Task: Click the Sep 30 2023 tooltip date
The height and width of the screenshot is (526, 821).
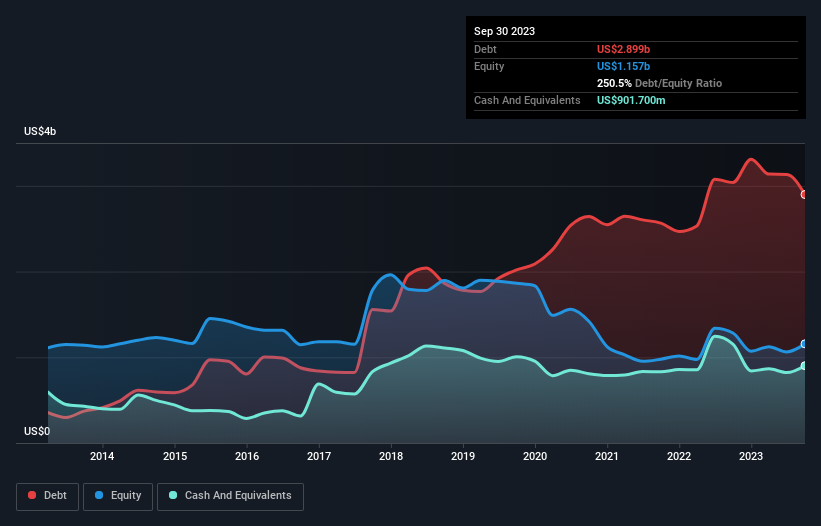Action: pyautogui.click(x=504, y=31)
